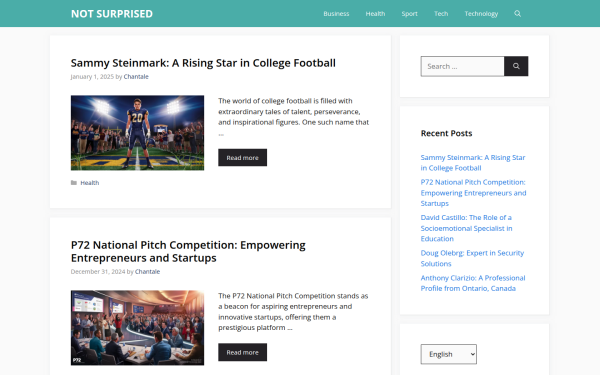The height and width of the screenshot is (375, 600).
Task: Click the Health category folder icon
Action: pos(74,183)
